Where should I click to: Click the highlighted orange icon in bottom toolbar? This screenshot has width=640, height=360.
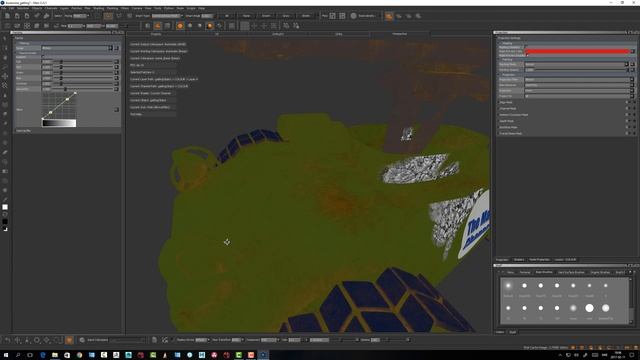tap(69, 340)
